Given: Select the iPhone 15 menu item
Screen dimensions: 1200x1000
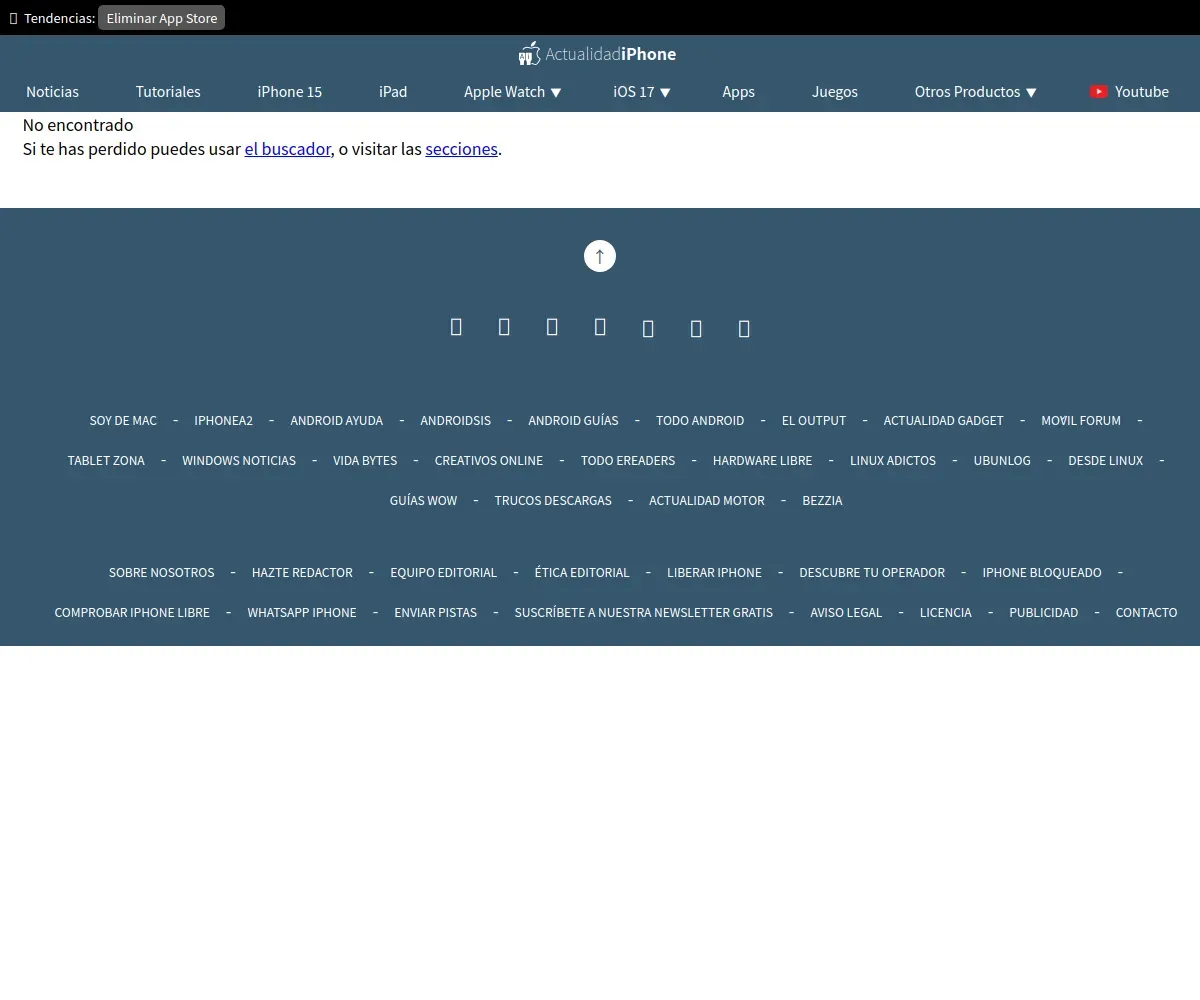Looking at the screenshot, I should point(289,91).
